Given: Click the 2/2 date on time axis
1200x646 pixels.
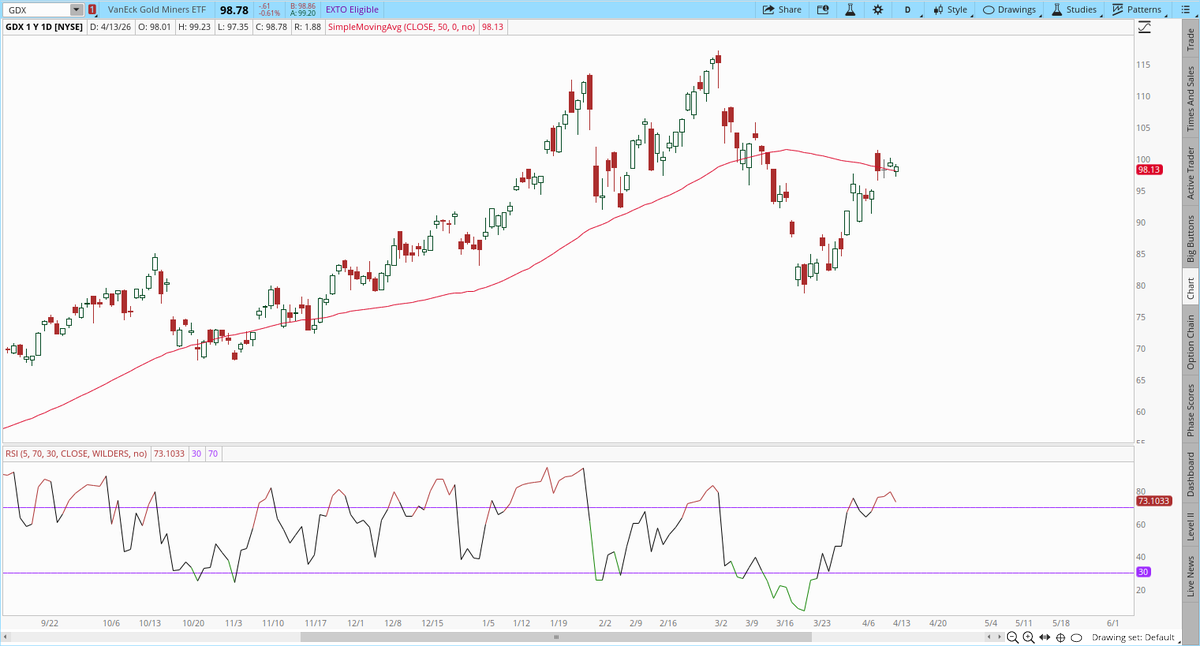Looking at the screenshot, I should tap(605, 622).
